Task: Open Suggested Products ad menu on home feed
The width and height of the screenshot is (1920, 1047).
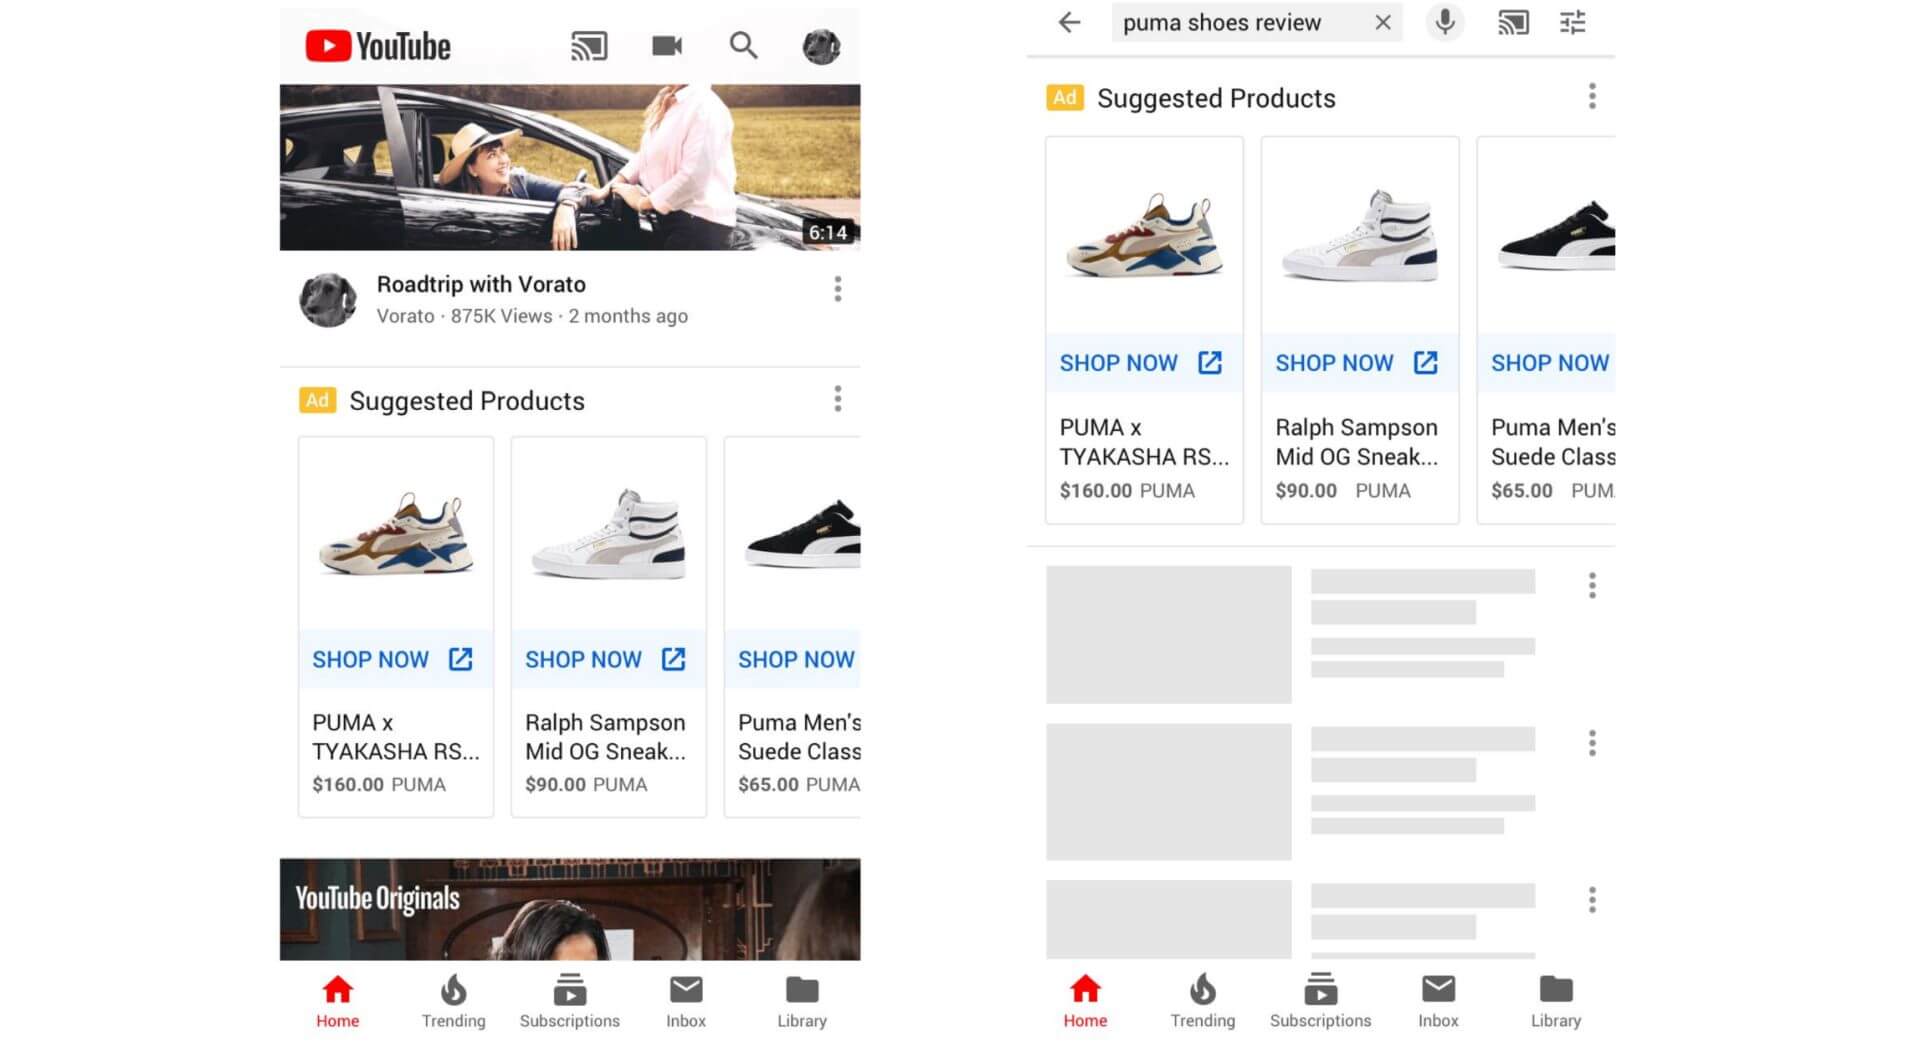Action: coord(837,399)
